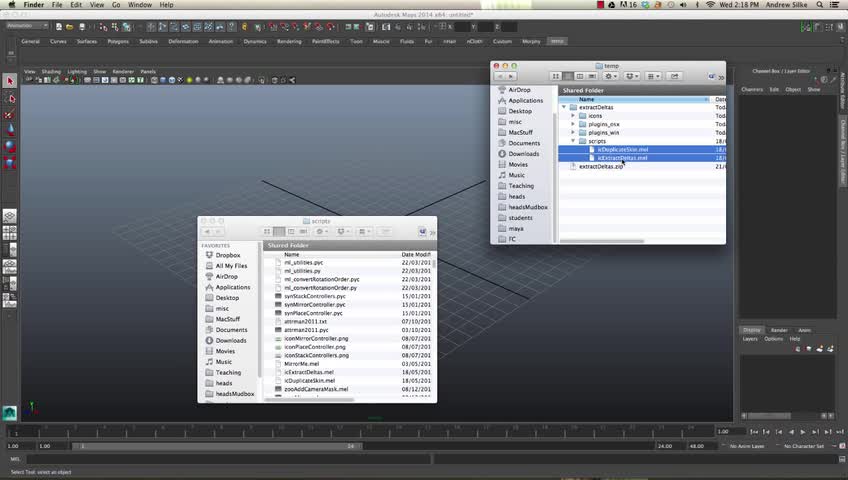Open the Arrange dropdown in temp Finder toolbar
Viewport: 848px width, 480px height.
653,76
